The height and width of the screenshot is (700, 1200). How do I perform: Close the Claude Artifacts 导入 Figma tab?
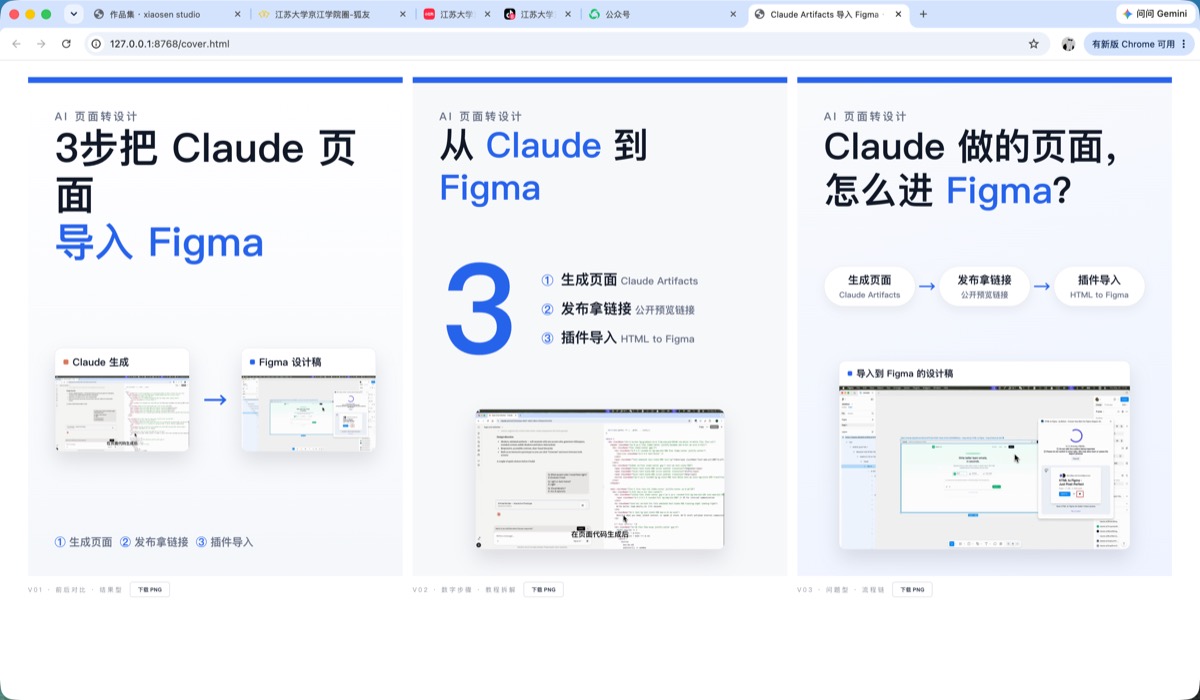tap(898, 15)
